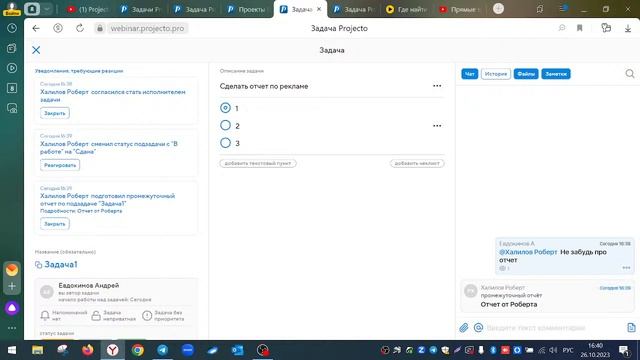Attach a file with the paperclip icon
Viewport: 640px width, 360px height.
pos(464,327)
